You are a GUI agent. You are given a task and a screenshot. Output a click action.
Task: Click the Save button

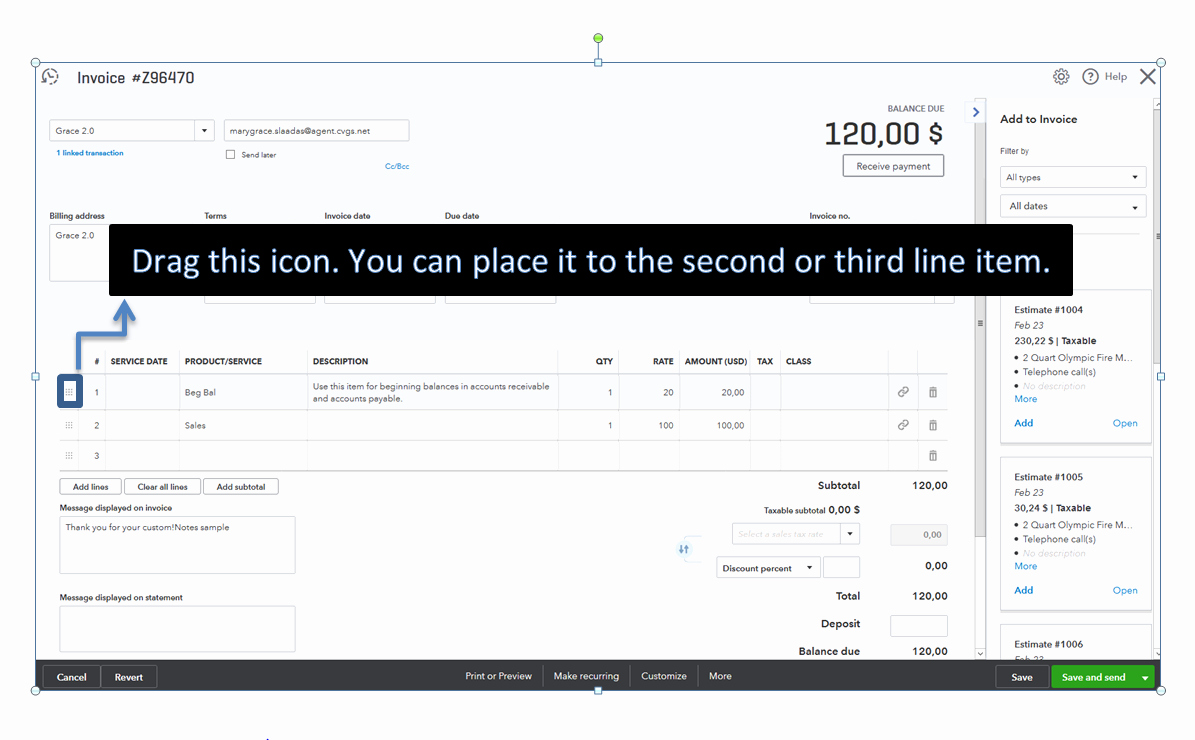[x=1022, y=677]
